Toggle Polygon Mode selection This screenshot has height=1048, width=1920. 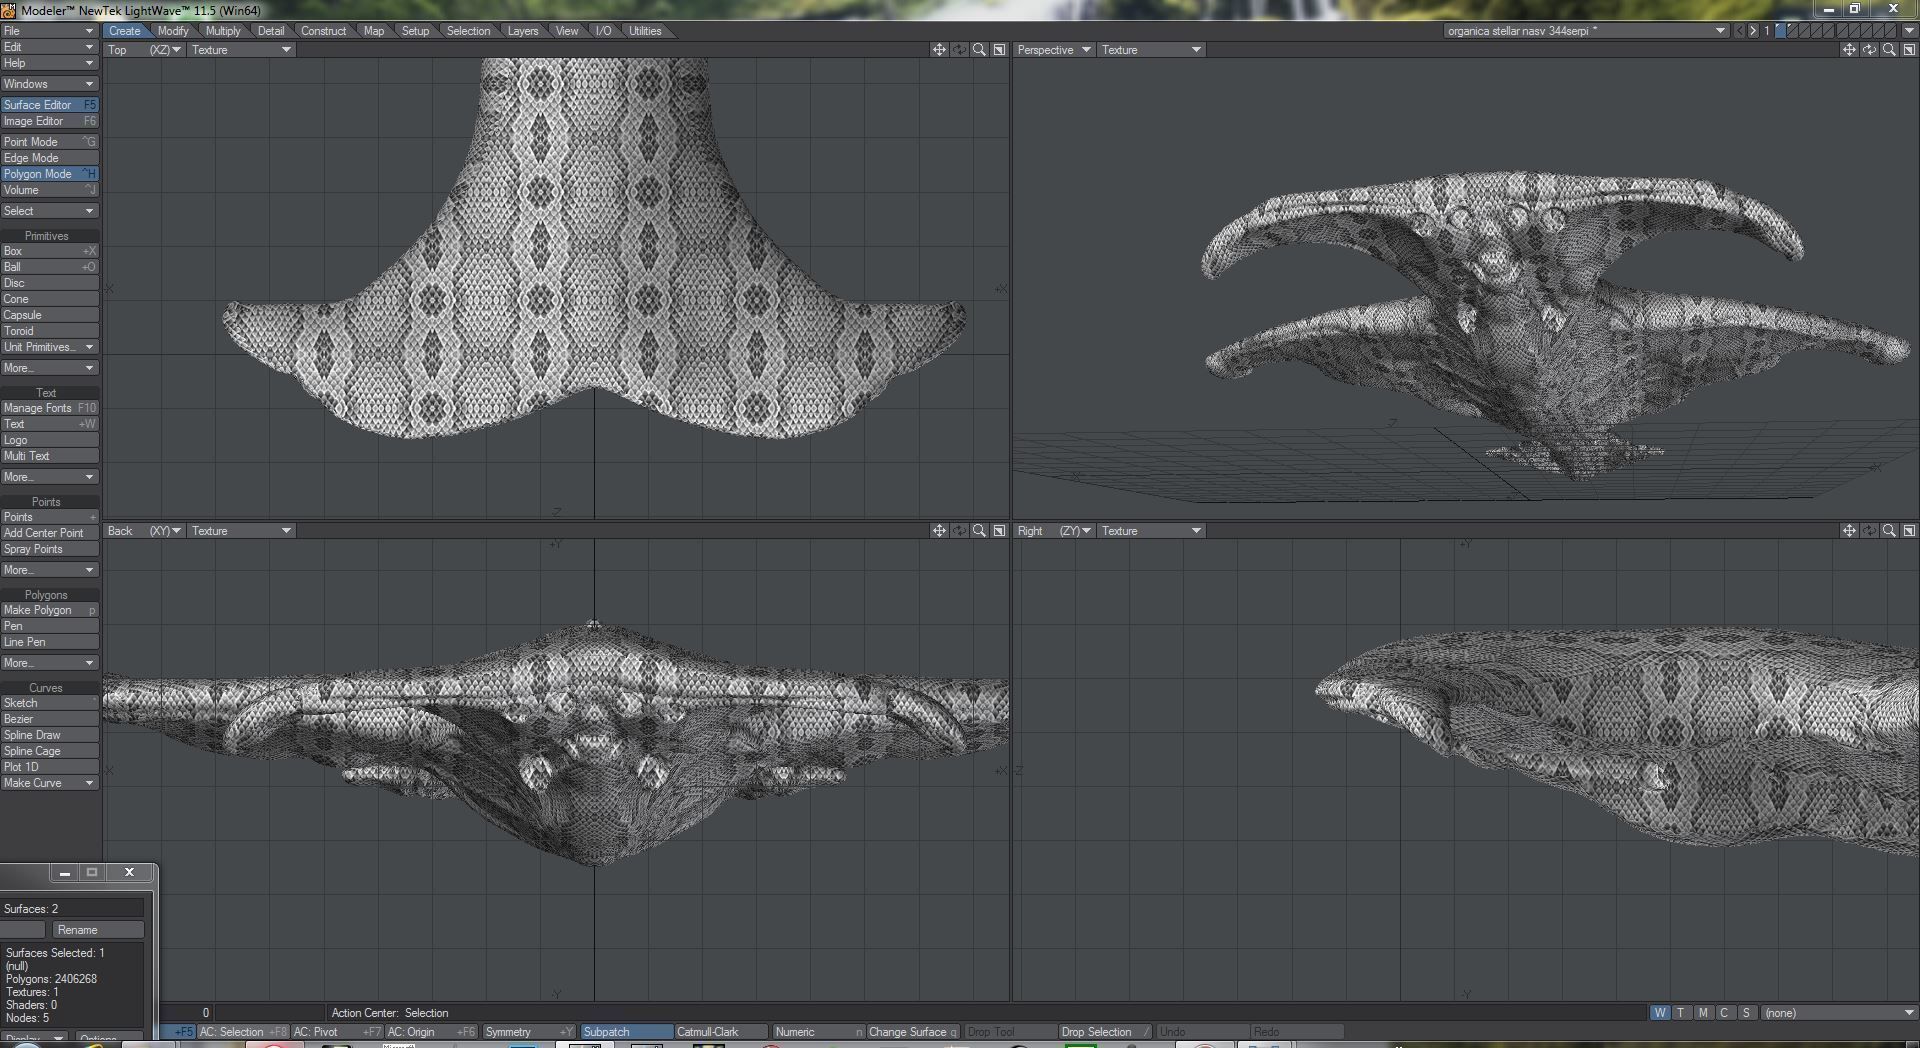click(49, 174)
